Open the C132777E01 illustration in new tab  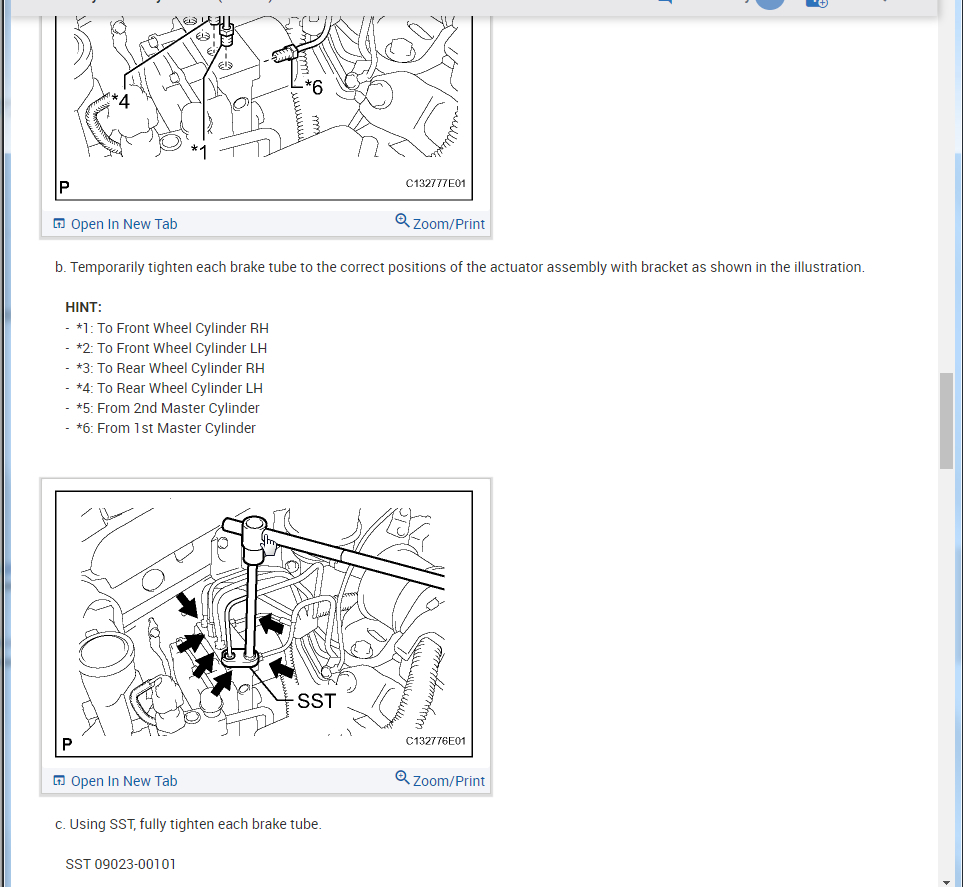pos(115,224)
